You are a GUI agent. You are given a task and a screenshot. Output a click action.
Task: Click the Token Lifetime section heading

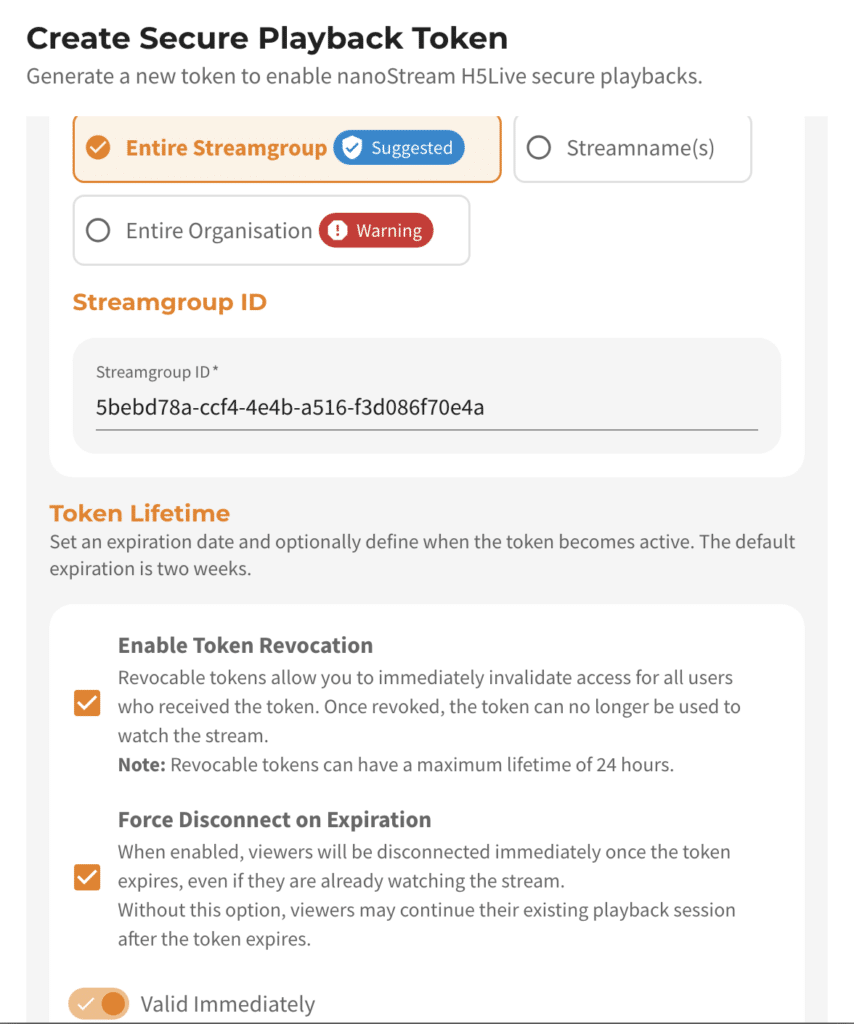click(x=139, y=513)
